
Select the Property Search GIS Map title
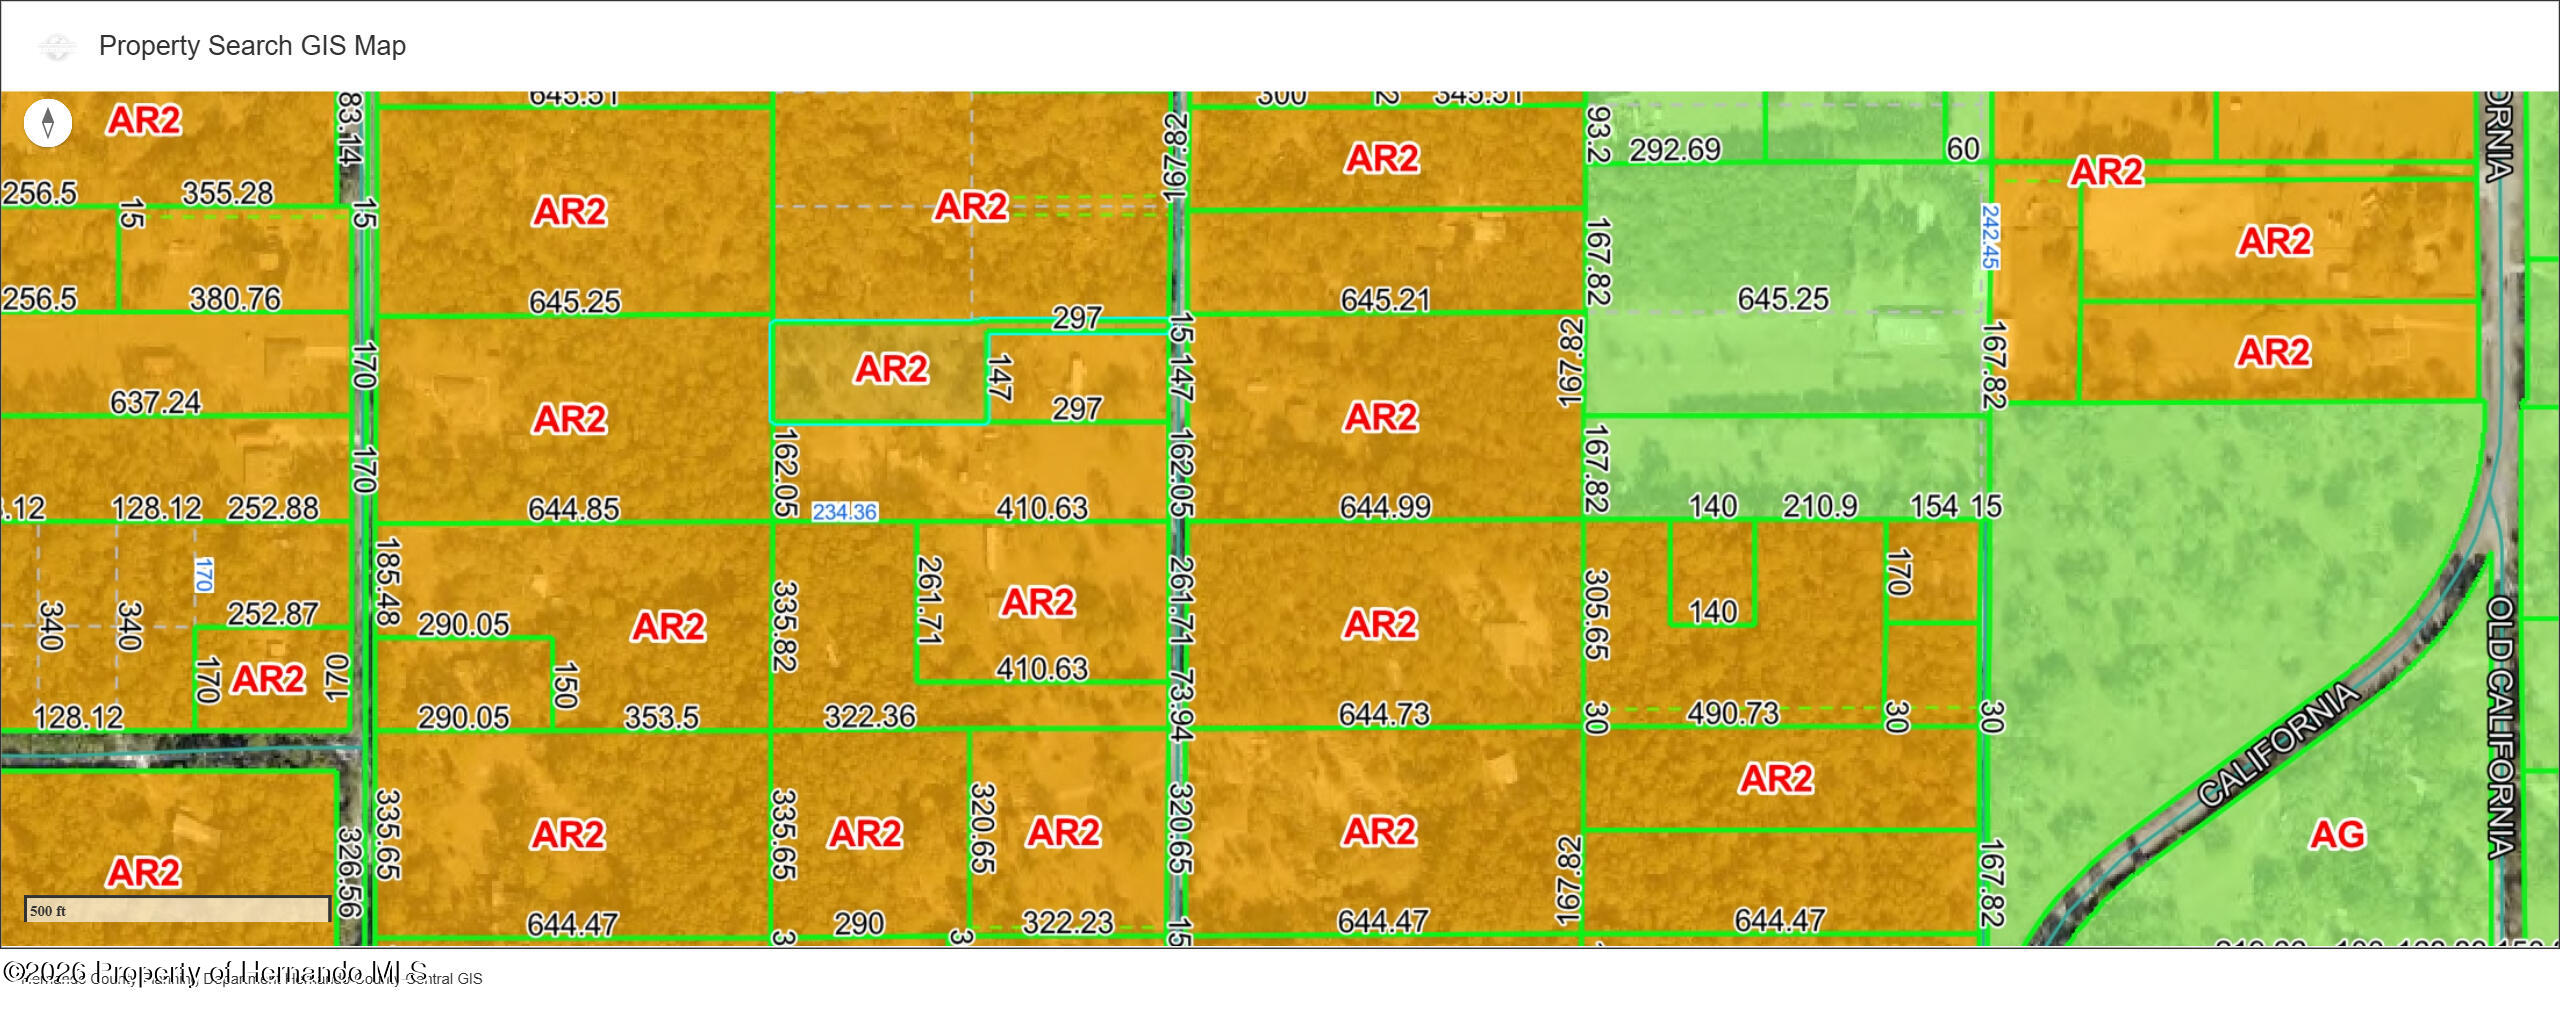click(252, 46)
